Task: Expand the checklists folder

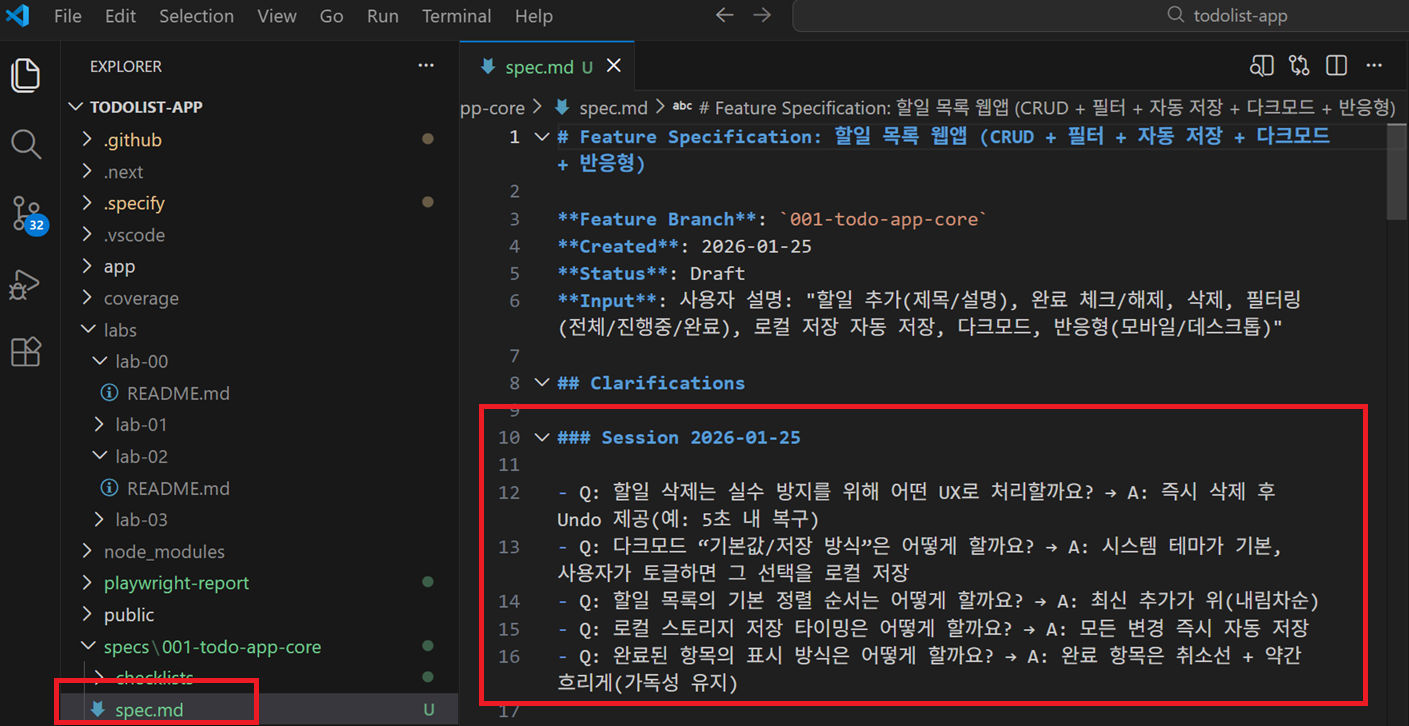Action: (x=154, y=678)
